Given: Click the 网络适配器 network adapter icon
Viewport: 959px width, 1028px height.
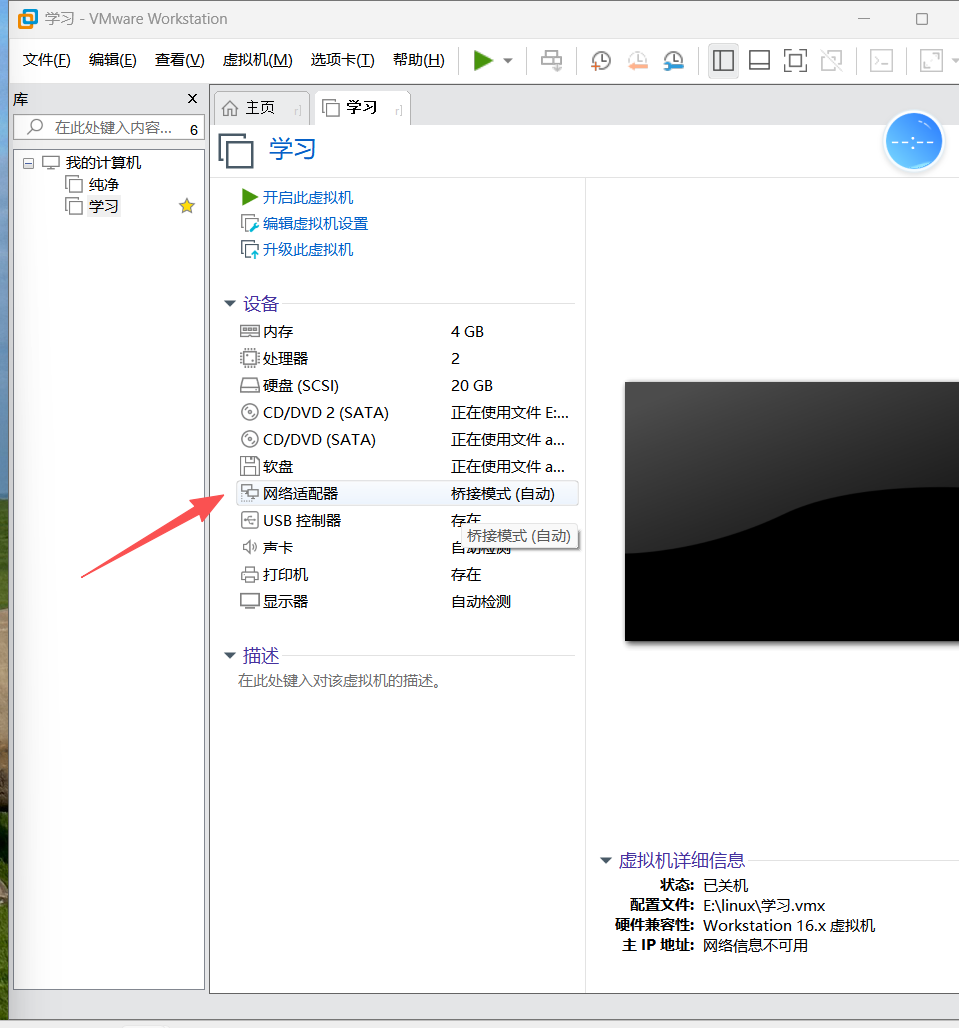Looking at the screenshot, I should [x=250, y=493].
